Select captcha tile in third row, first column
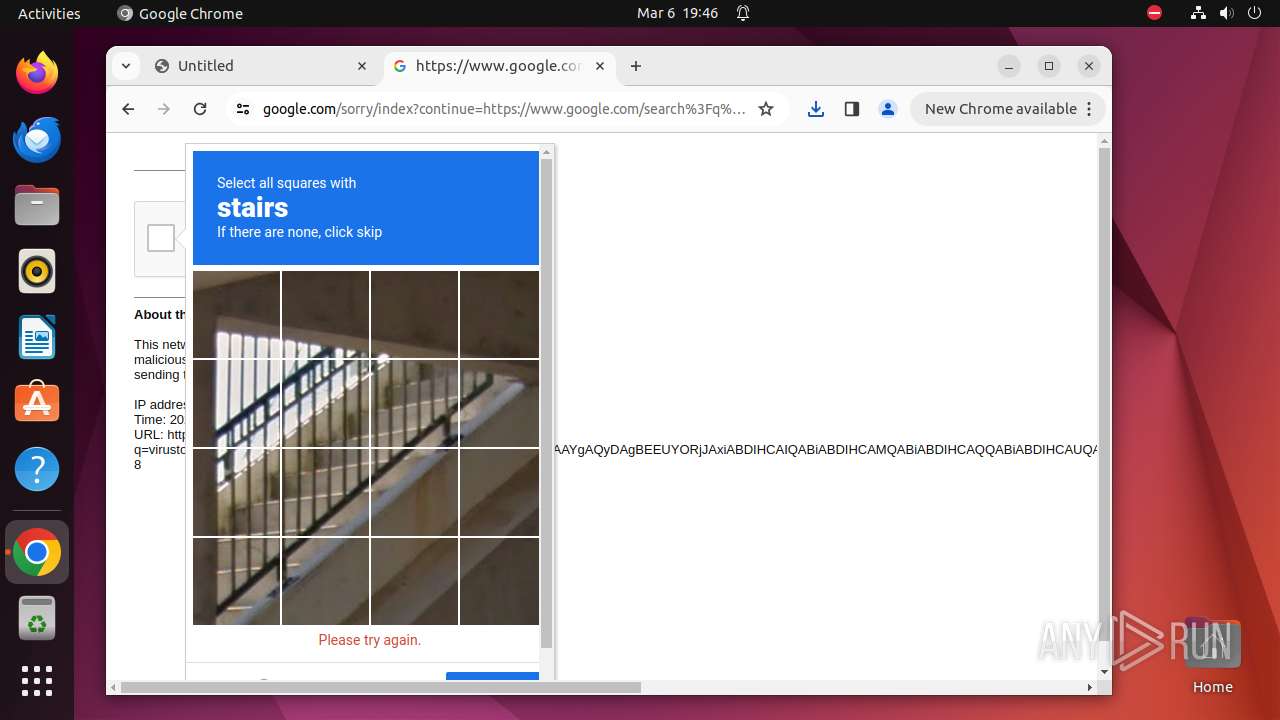The height and width of the screenshot is (720, 1280). (237, 492)
